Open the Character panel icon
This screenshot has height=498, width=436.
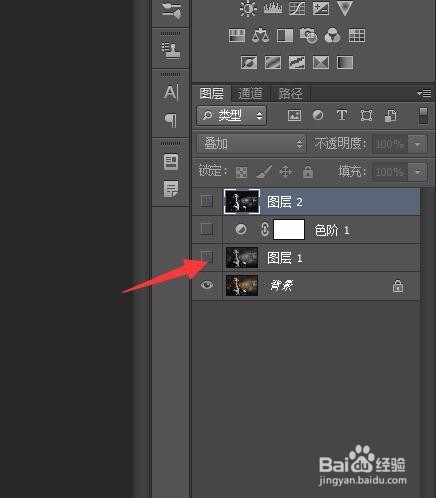171,92
